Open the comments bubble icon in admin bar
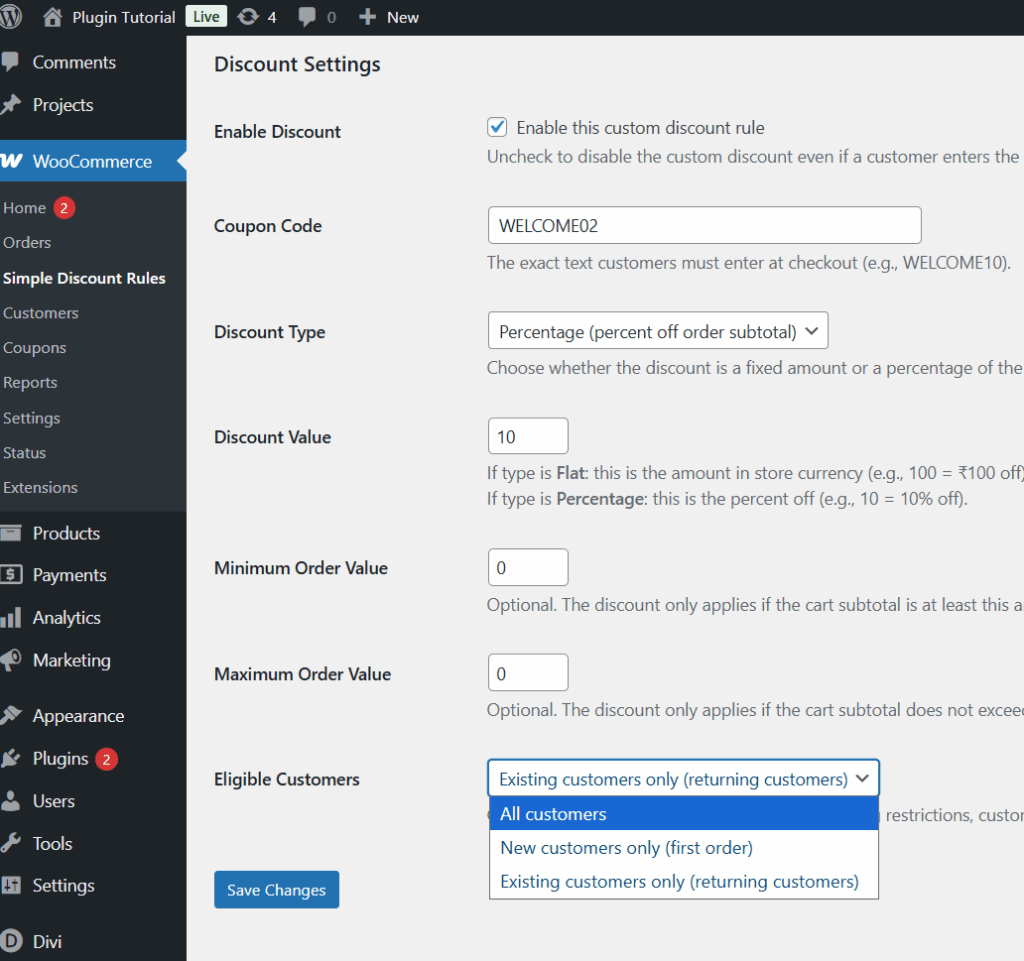1024x961 pixels. (309, 17)
